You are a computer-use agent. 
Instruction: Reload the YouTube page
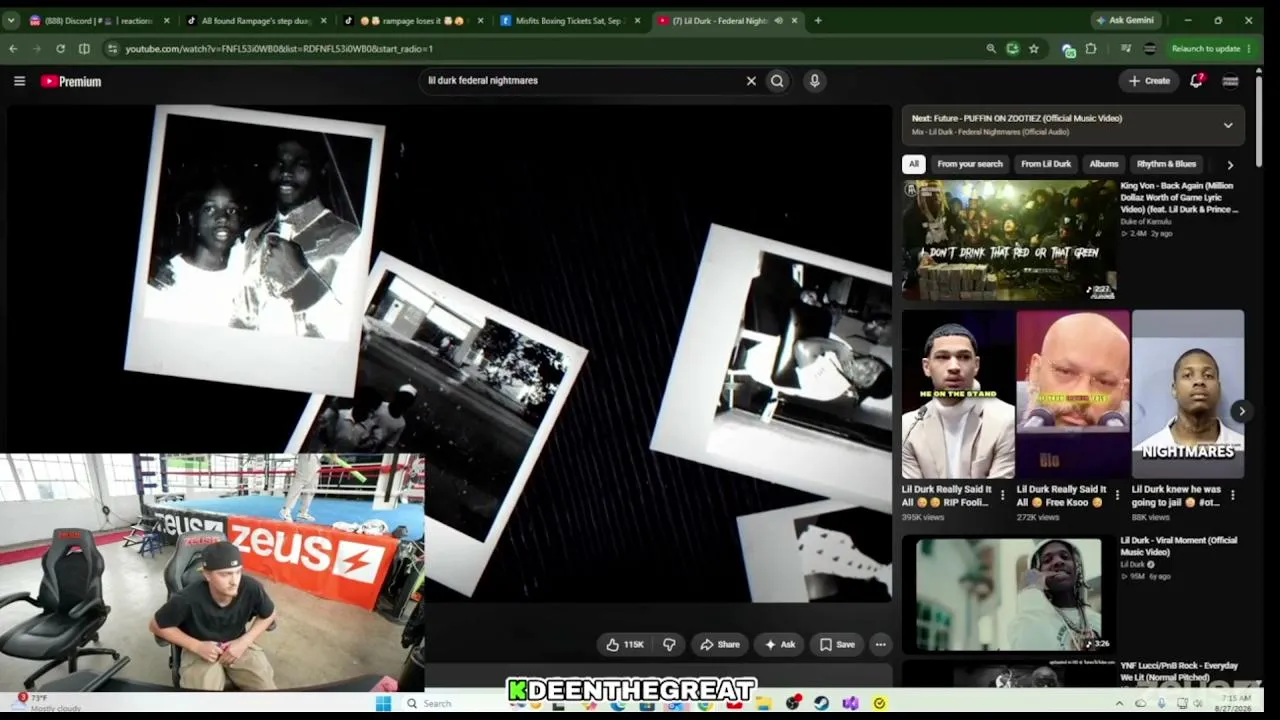click(61, 48)
